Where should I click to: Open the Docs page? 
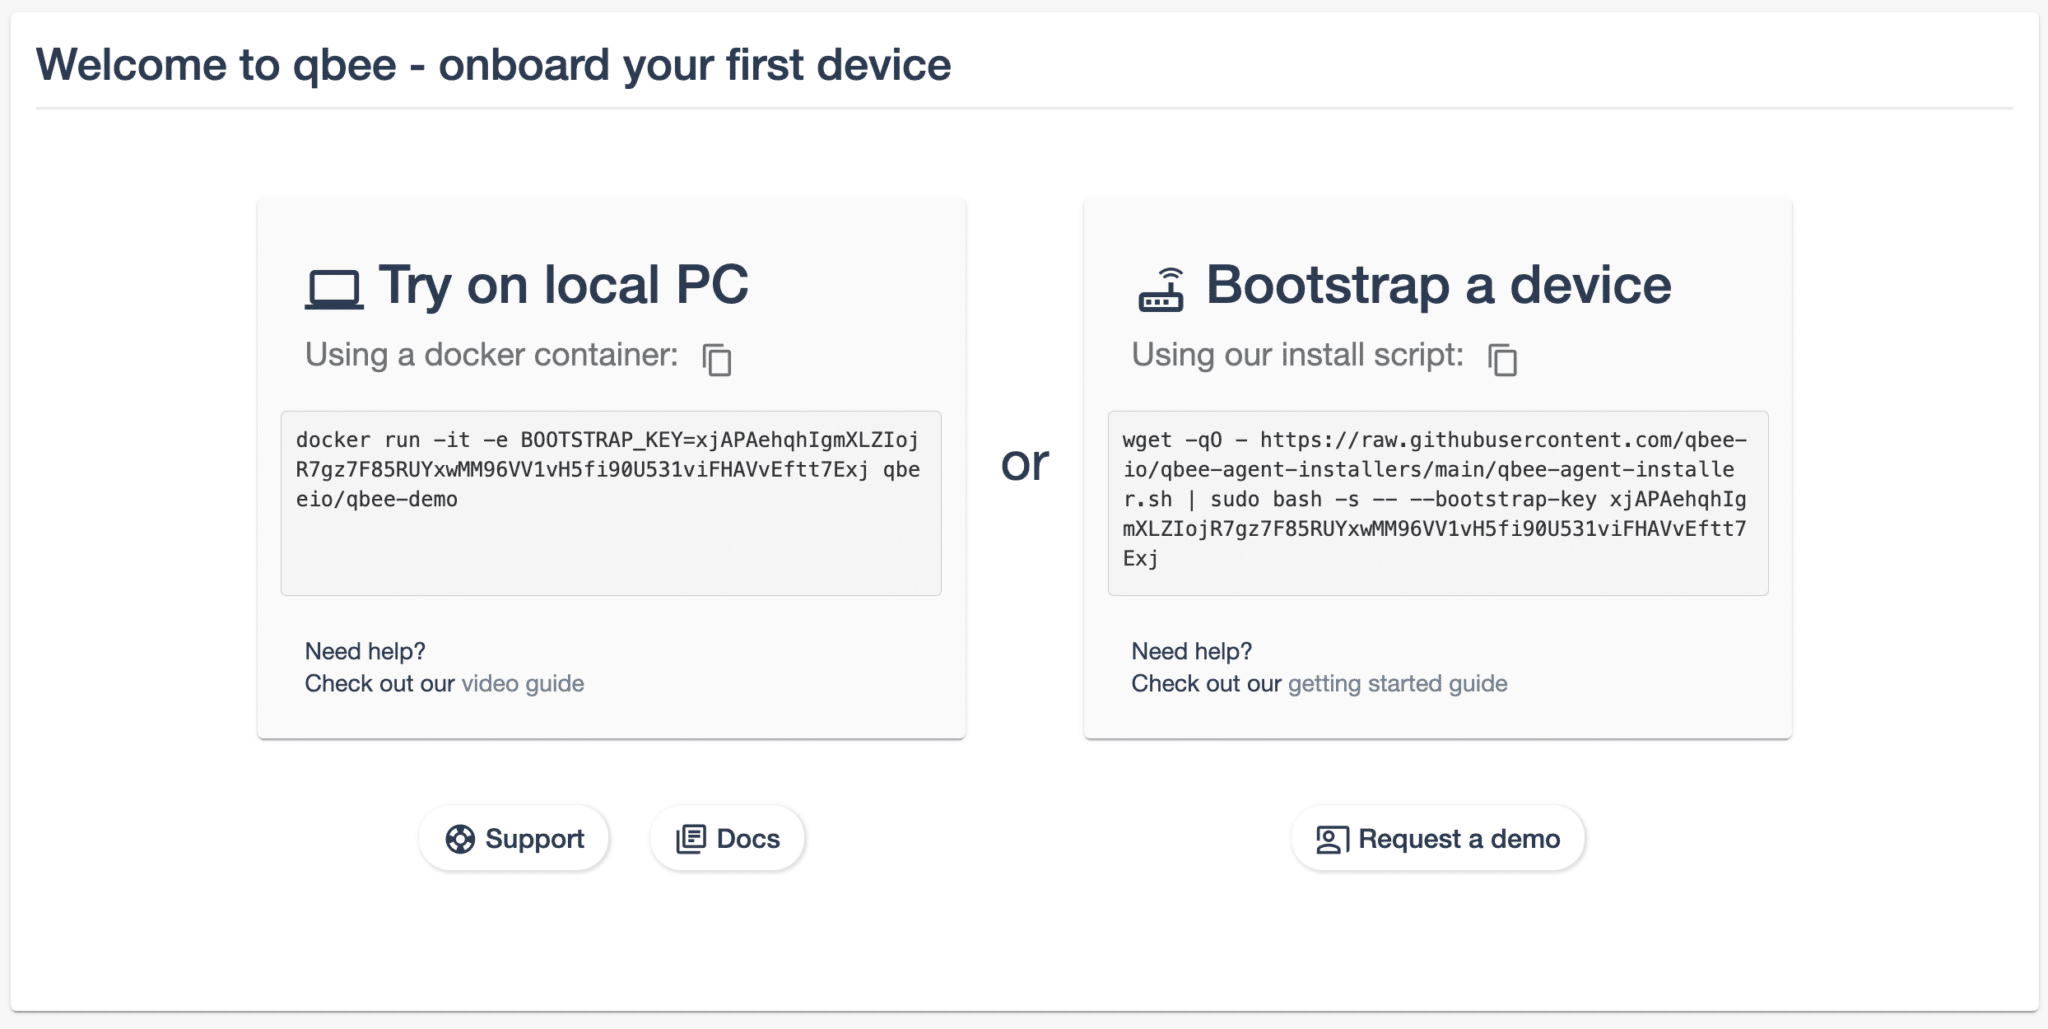(728, 838)
